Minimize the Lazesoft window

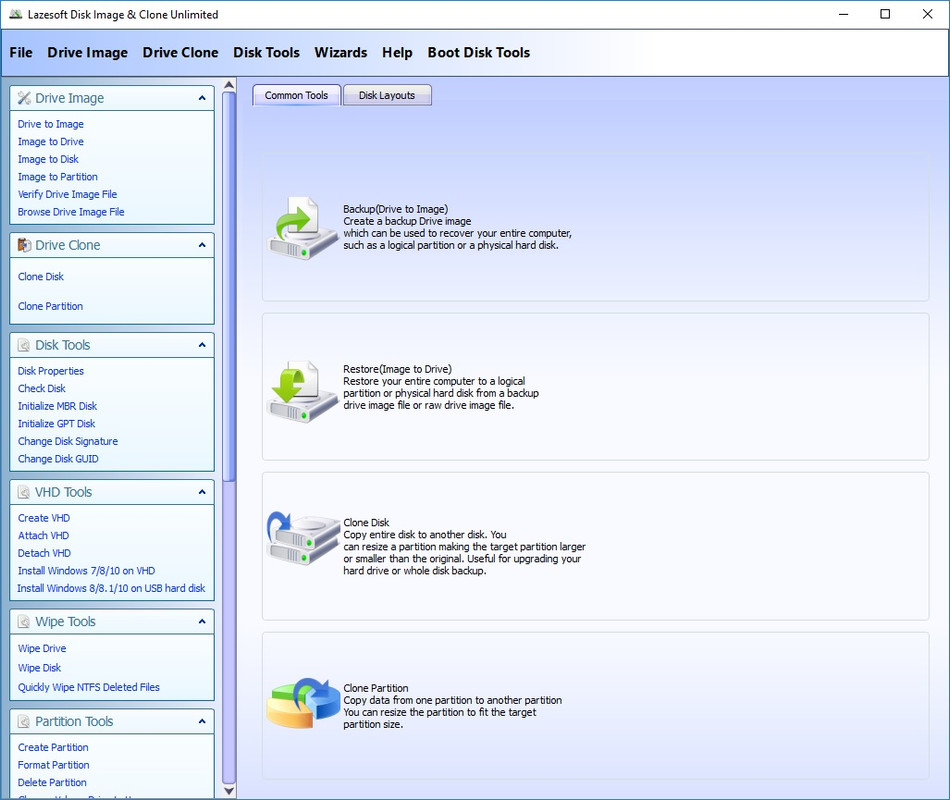click(x=843, y=14)
